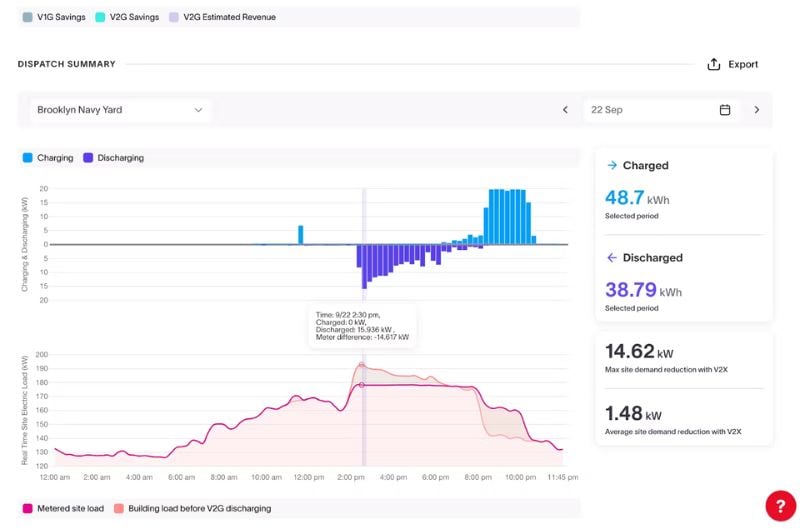Toggle the V2G Estimated Revenue legend item
Screen dimensions: 800x529
(222, 17)
